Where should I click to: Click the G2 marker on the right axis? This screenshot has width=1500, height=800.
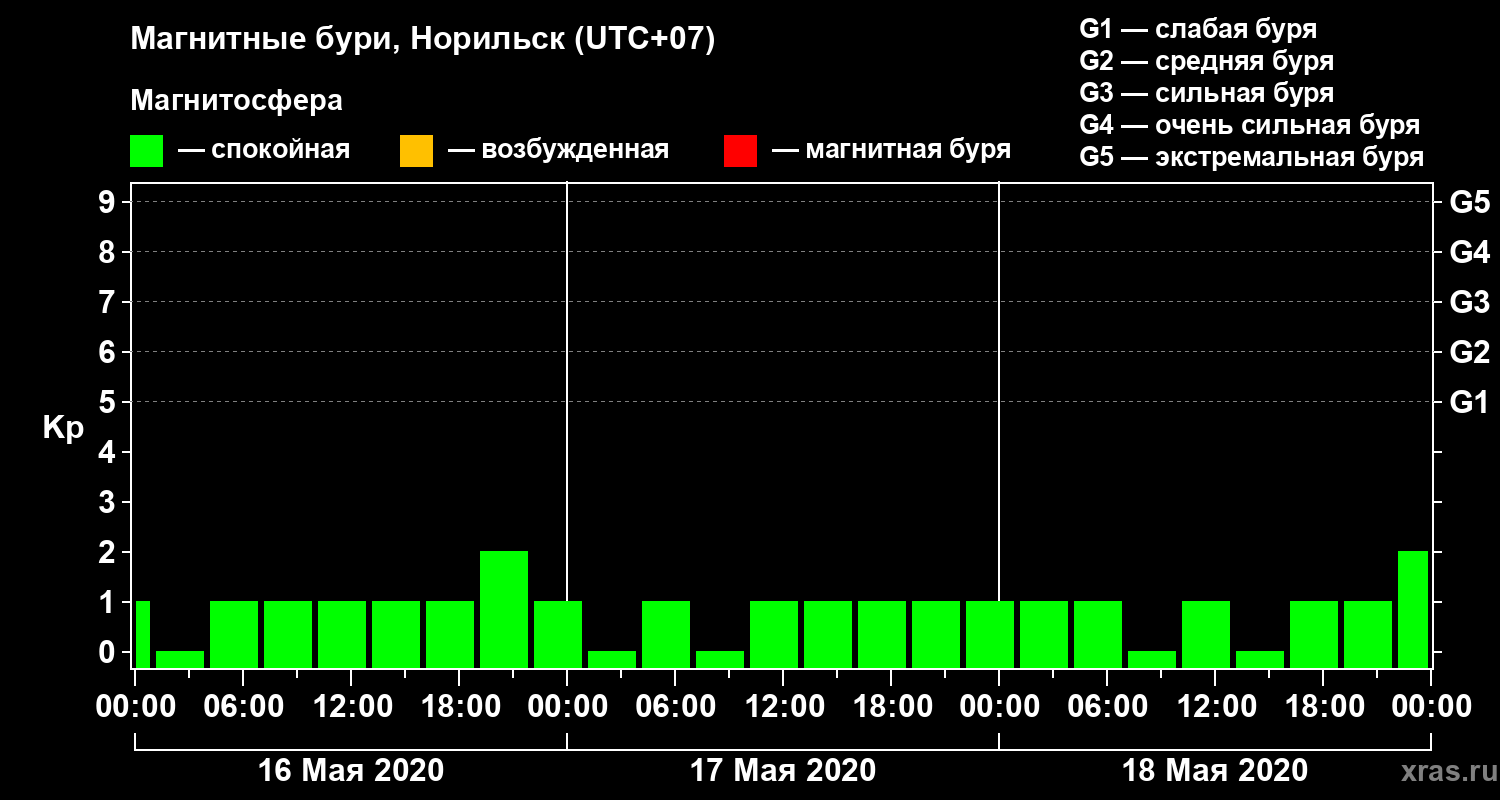click(1469, 352)
